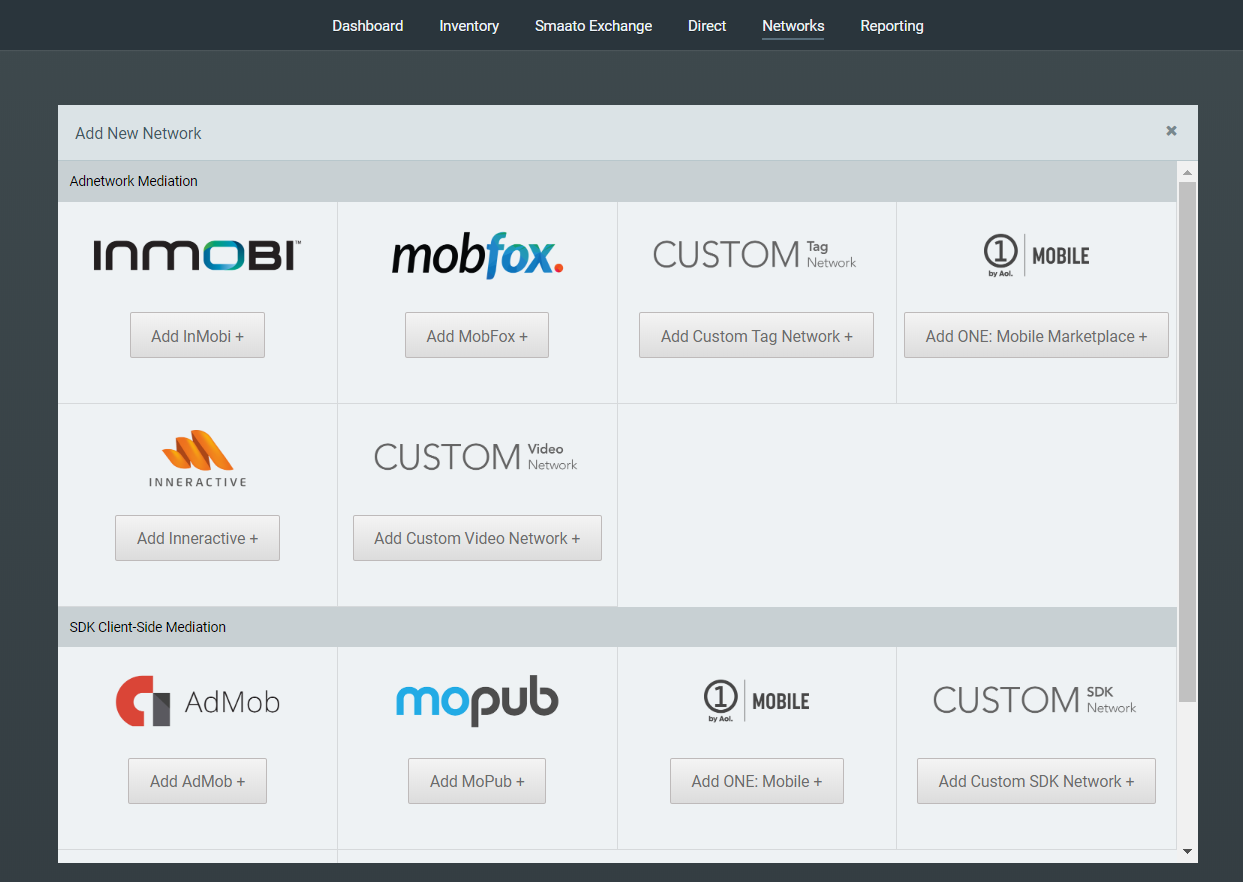Click the MobFox logo
This screenshot has height=882, width=1243.
click(x=477, y=257)
